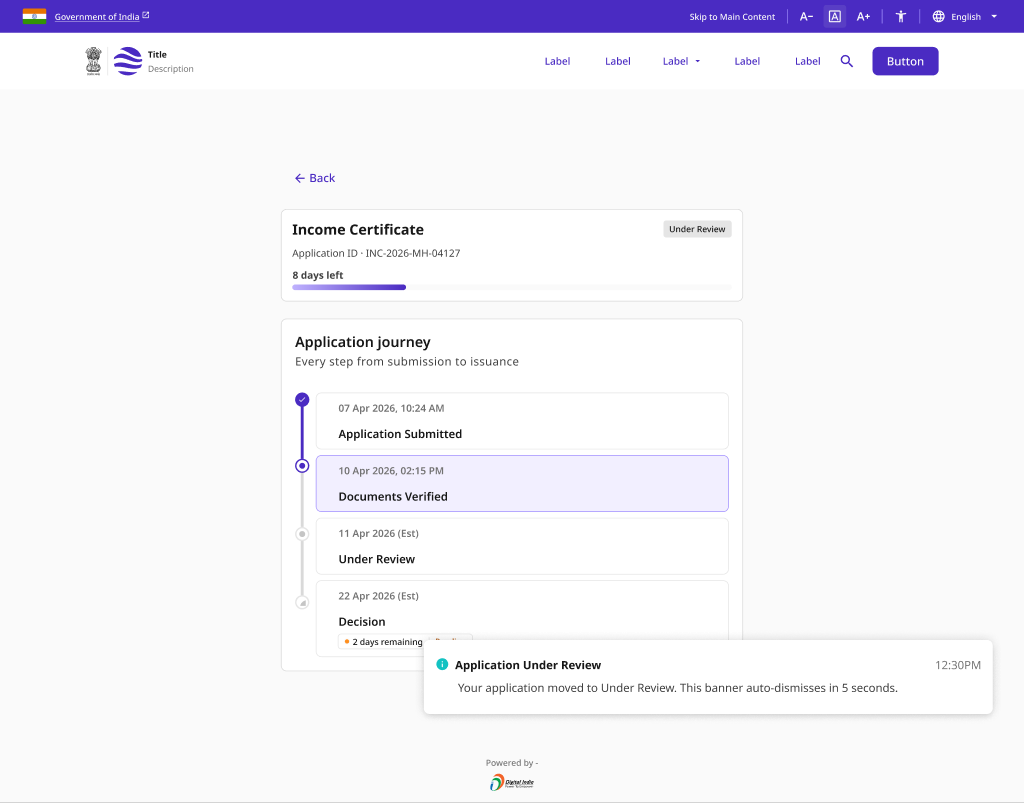Click Application Under Review toast title
The image size is (1024, 803).
coord(528,665)
